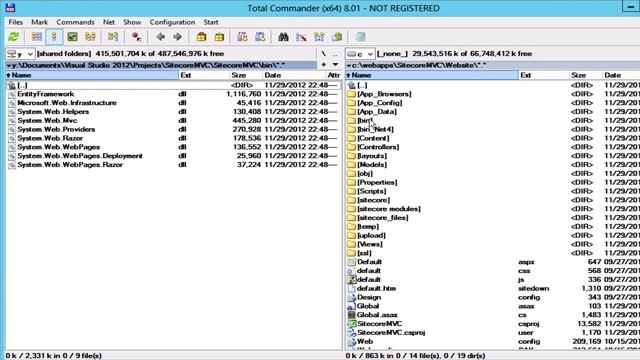This screenshot has height=360, width=640.
Task: Open the Show menu
Action: coord(132,22)
